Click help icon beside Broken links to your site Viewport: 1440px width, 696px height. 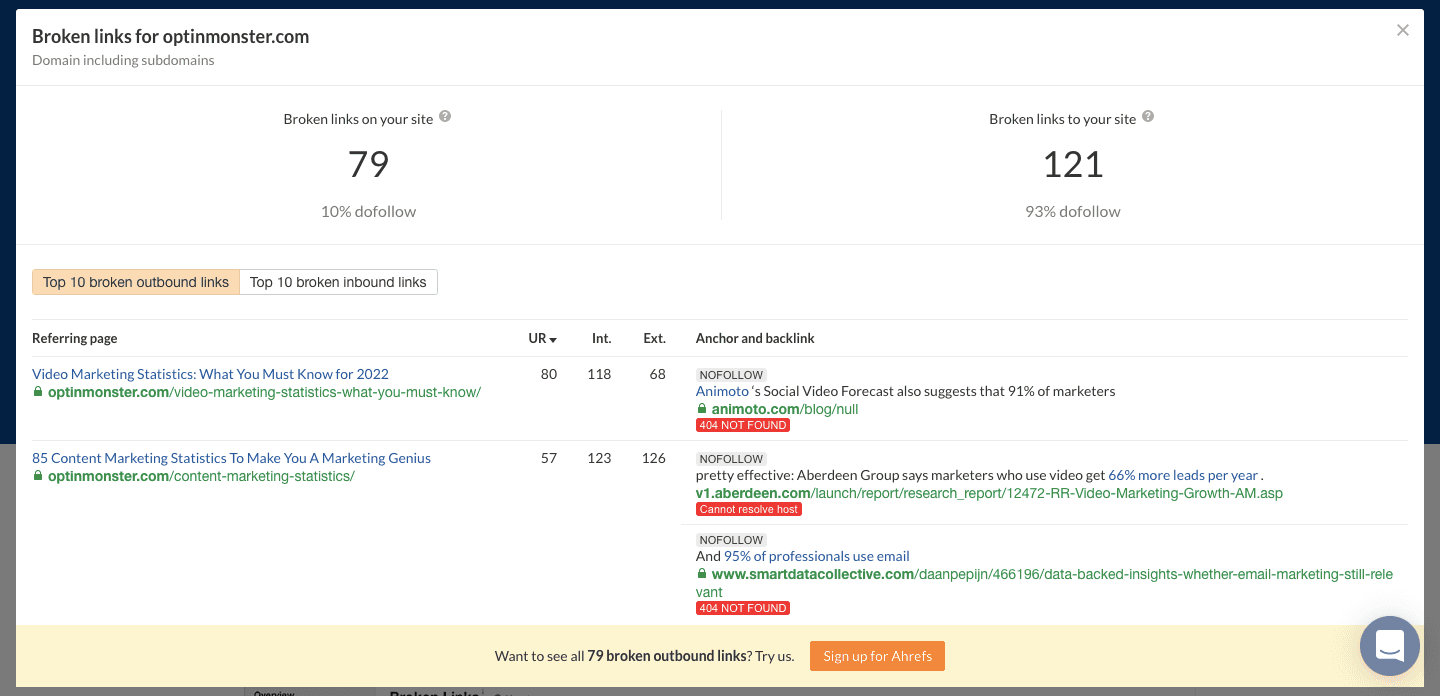(1148, 117)
